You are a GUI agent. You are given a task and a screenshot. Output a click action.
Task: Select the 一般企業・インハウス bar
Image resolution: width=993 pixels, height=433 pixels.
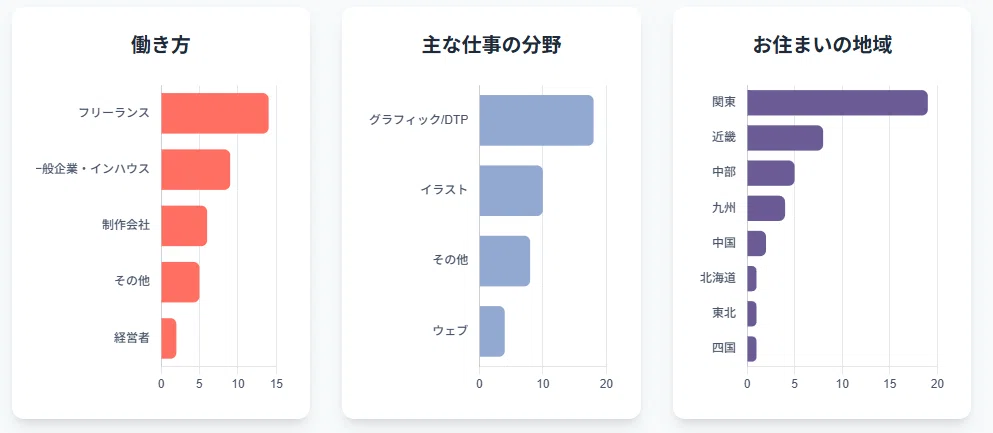point(196,170)
